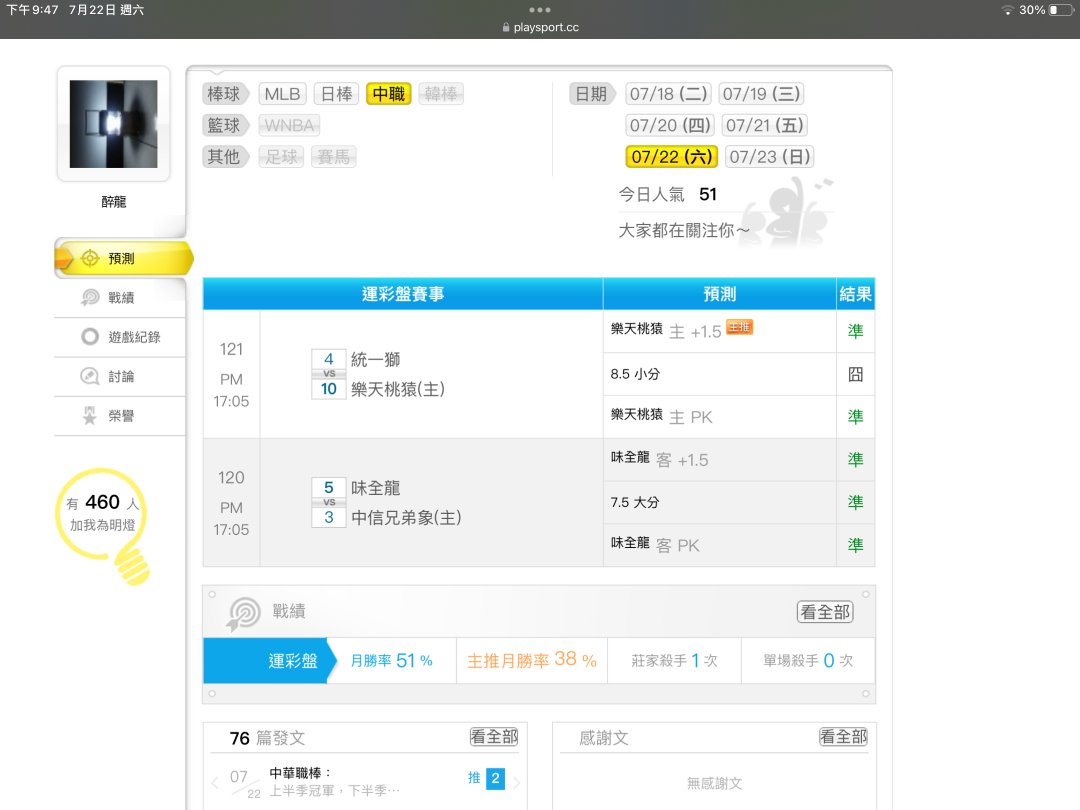This screenshot has width=1080, height=810.
Task: Tap the Wi-Fi status icon
Action: click(1008, 10)
